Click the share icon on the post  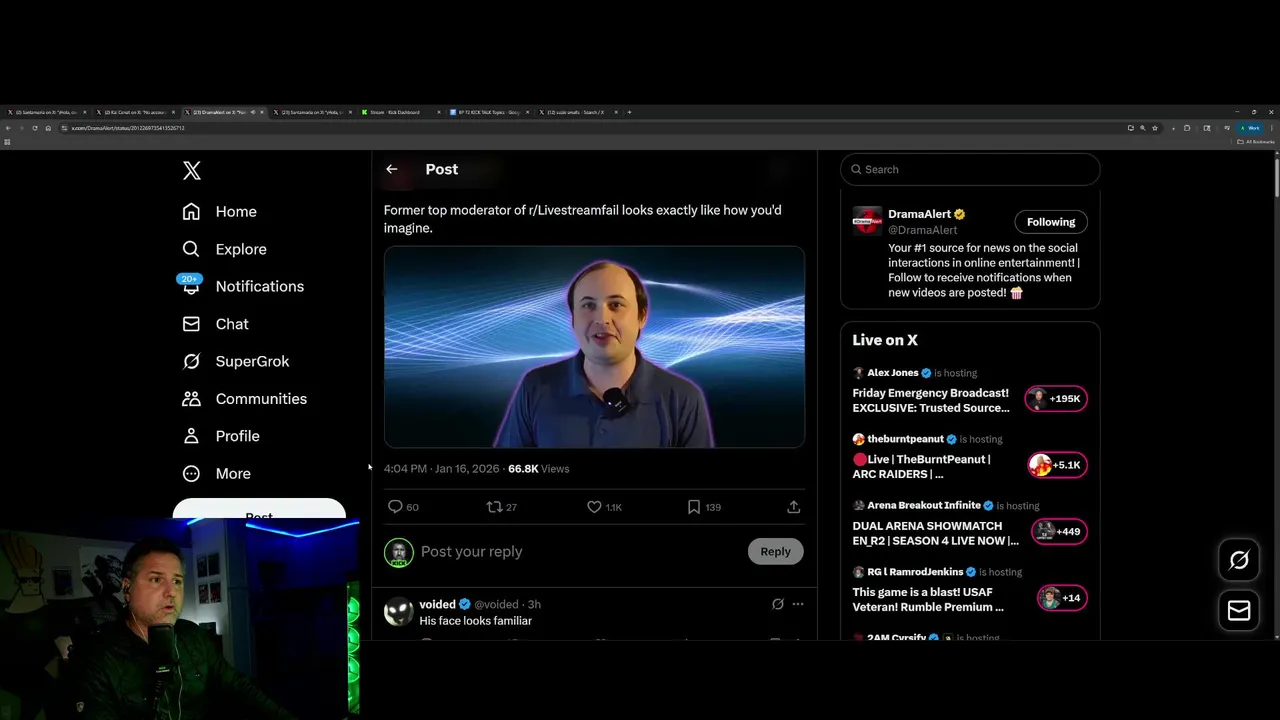point(793,507)
